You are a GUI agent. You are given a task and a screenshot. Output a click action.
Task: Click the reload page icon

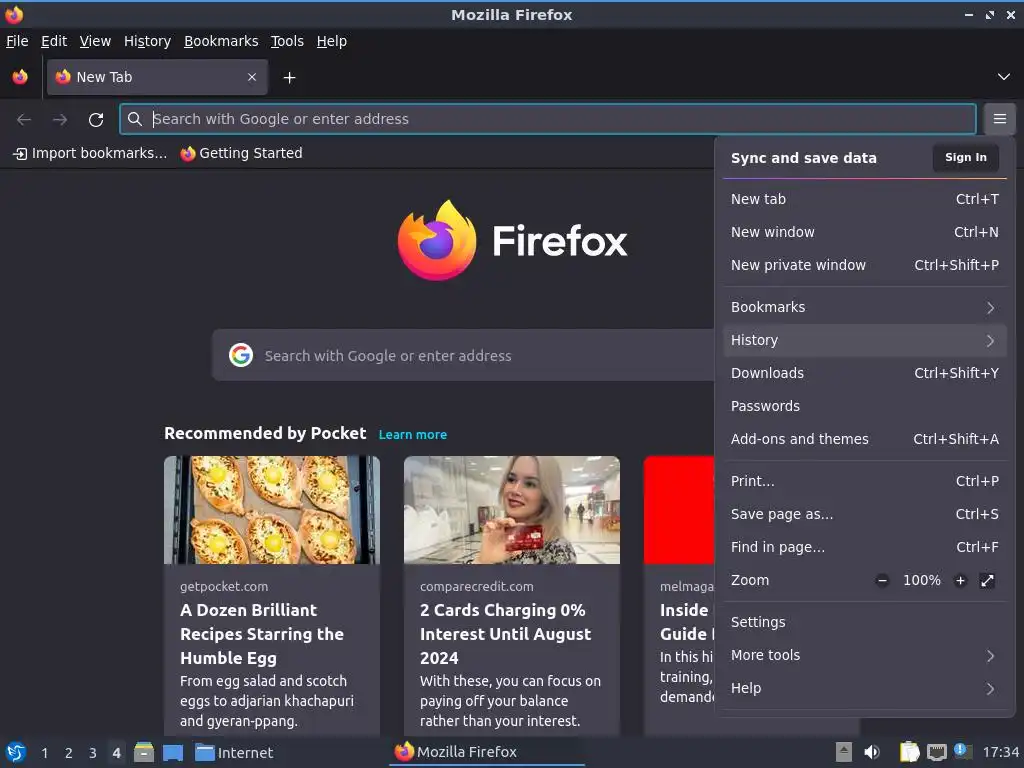(x=96, y=120)
